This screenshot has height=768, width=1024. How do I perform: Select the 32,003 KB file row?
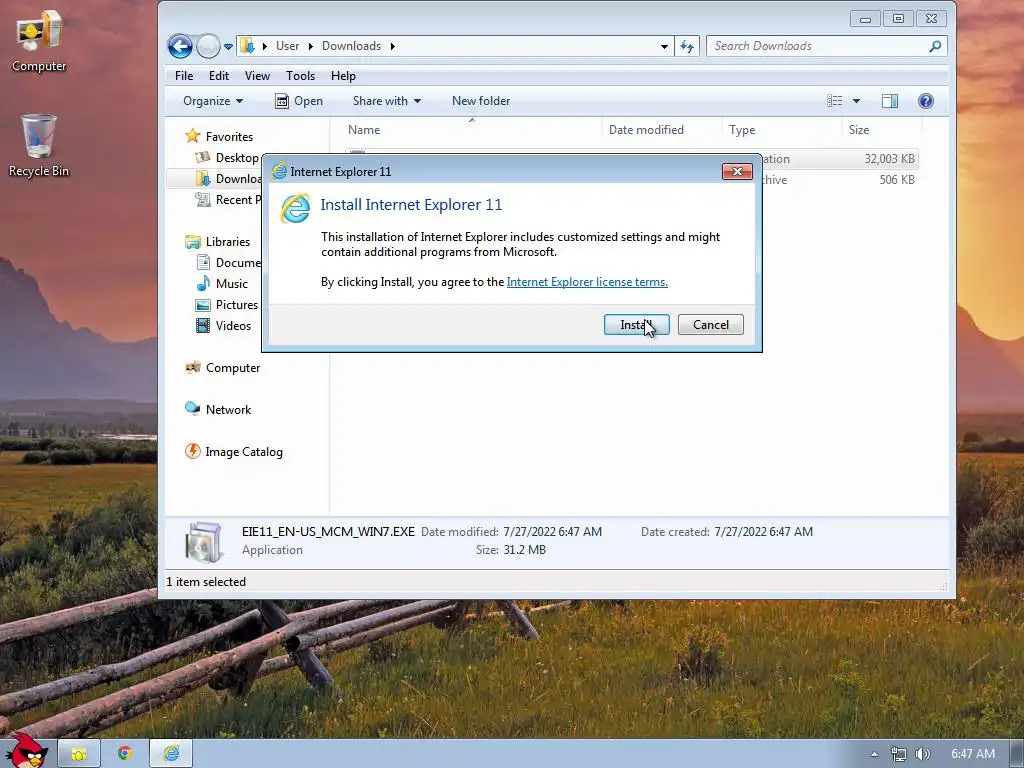click(840, 159)
